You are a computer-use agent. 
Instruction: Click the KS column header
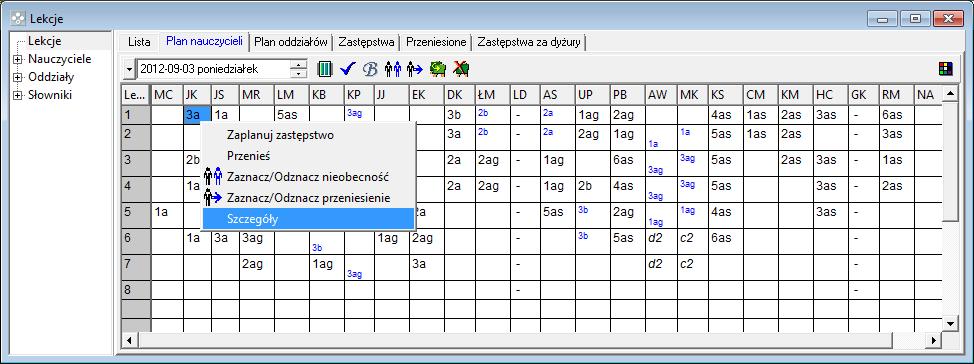[x=726, y=95]
